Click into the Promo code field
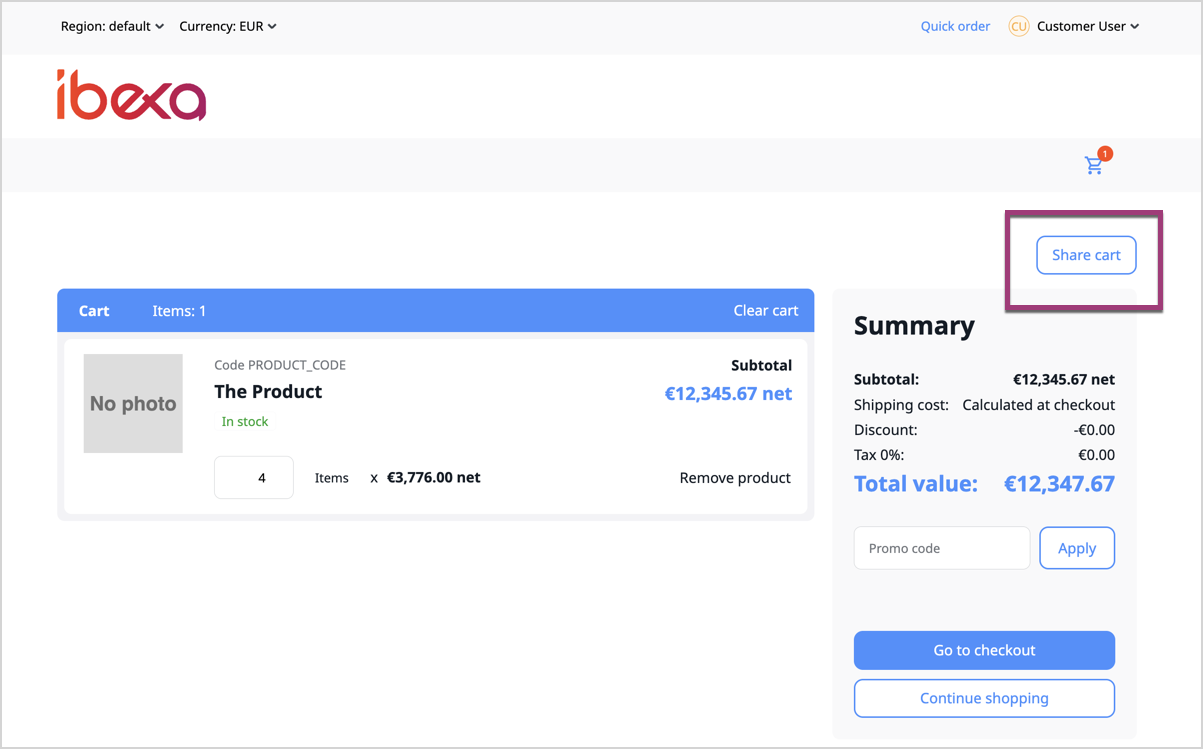The height and width of the screenshot is (749, 1203). [941, 548]
